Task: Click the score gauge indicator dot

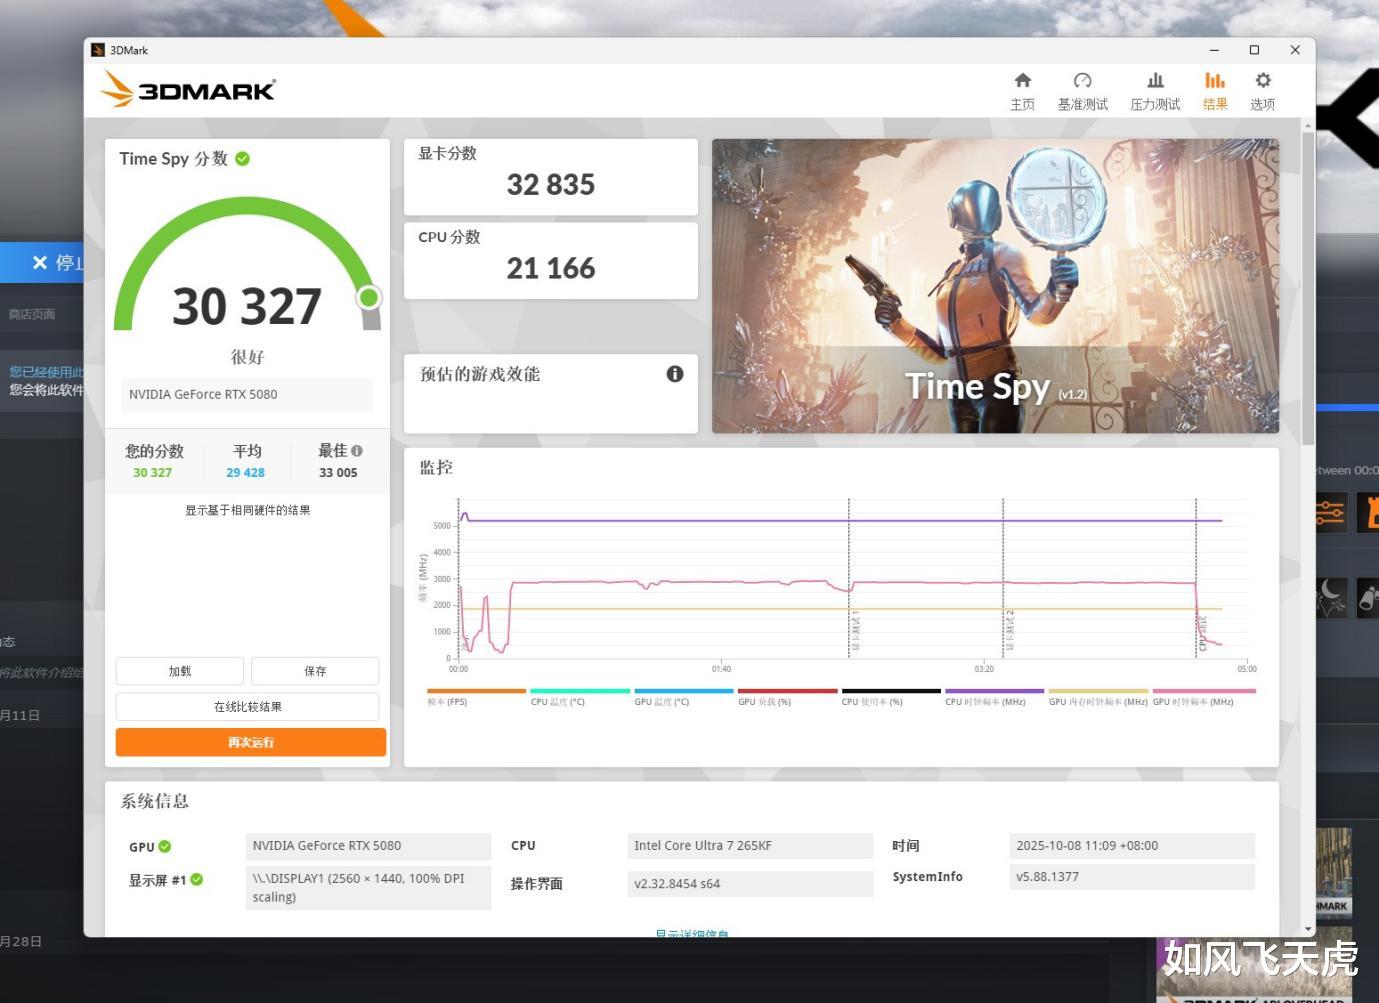Action: tap(369, 297)
